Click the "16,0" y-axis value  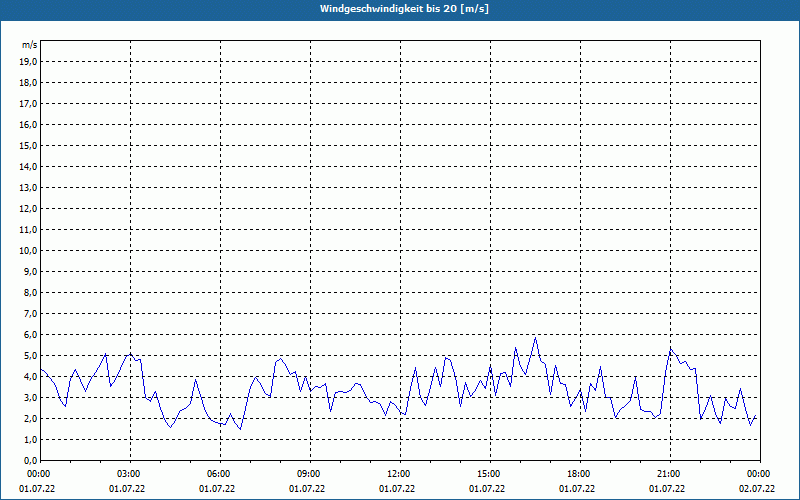coord(28,124)
